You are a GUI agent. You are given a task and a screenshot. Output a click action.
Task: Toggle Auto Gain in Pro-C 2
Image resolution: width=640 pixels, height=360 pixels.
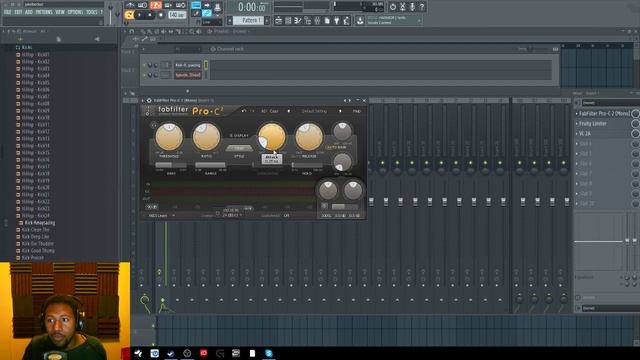(336, 147)
